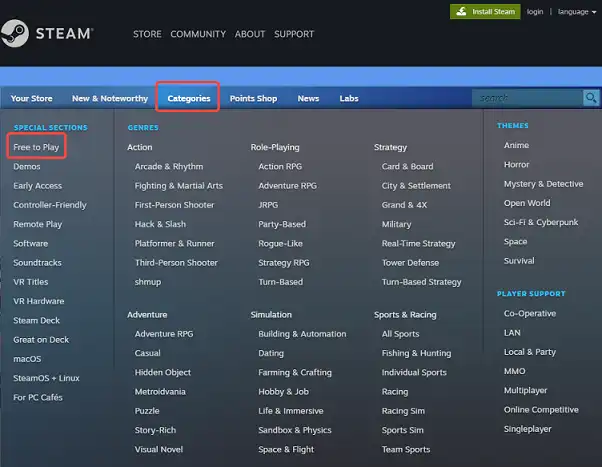Click in the store search field
The height and width of the screenshot is (467, 602).
click(x=527, y=98)
